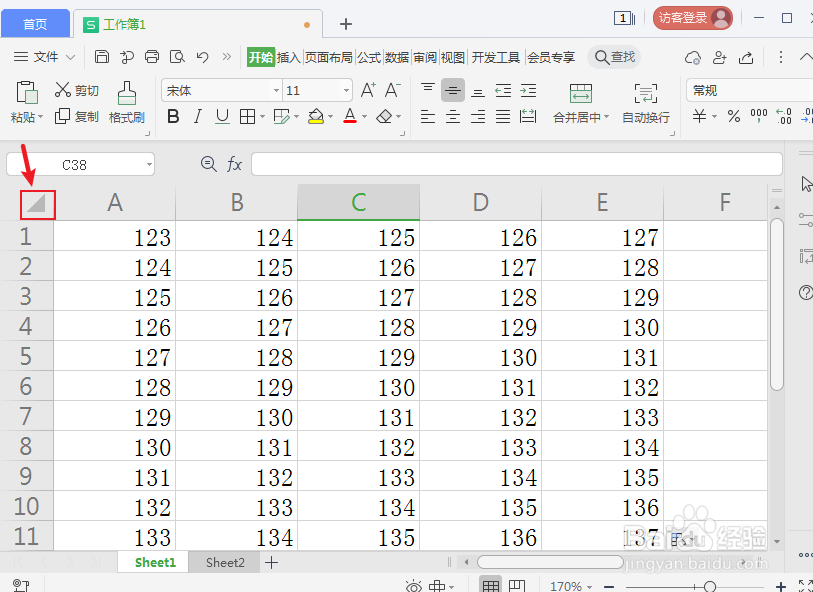The height and width of the screenshot is (592, 813).
Task: Open fill color dropdown arrow
Action: click(330, 117)
